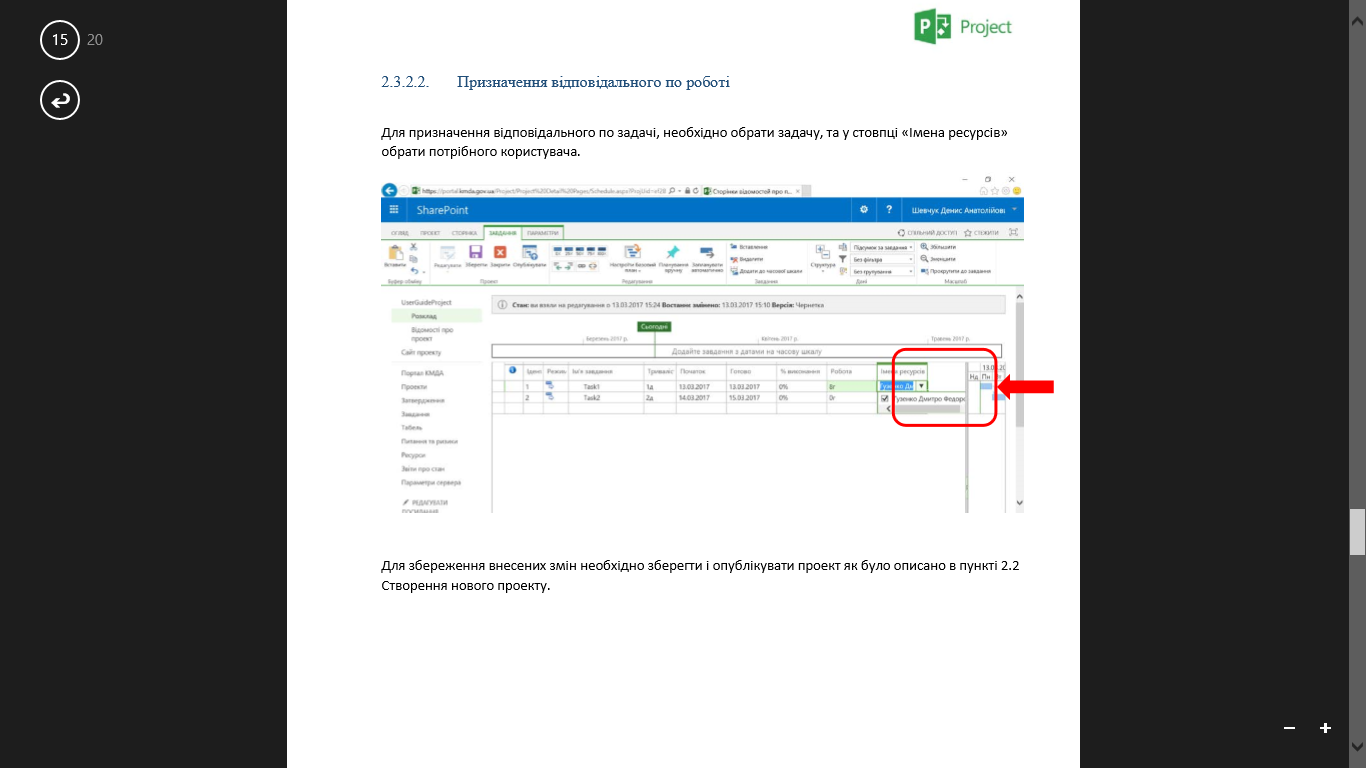
Task: Click the Save (Зберегти) floppy disk icon
Action: coord(476,253)
